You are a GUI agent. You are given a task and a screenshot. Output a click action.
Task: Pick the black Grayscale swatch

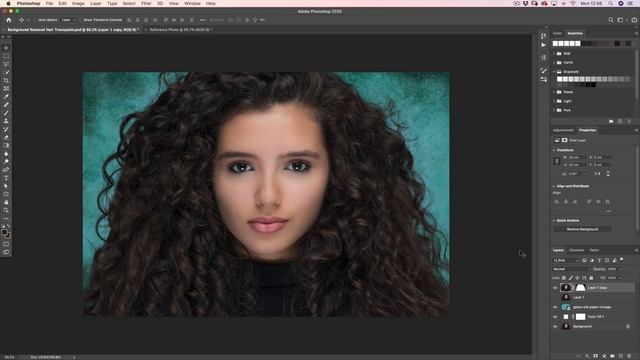click(x=593, y=85)
